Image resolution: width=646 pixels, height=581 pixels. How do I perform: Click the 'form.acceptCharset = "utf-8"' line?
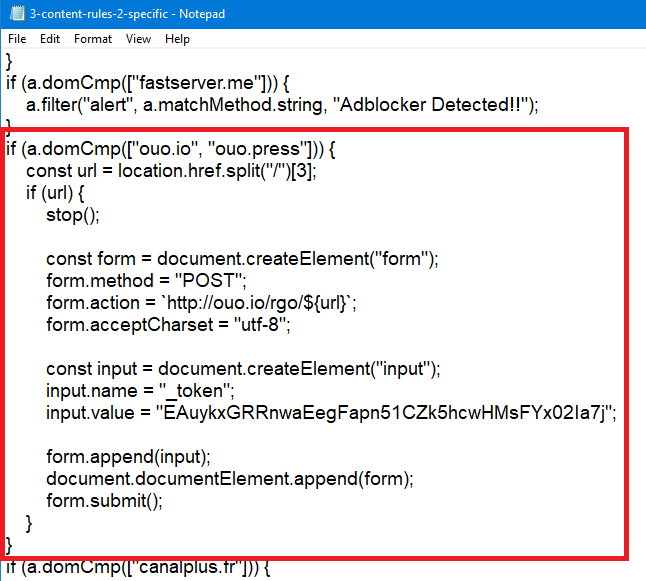coord(168,325)
